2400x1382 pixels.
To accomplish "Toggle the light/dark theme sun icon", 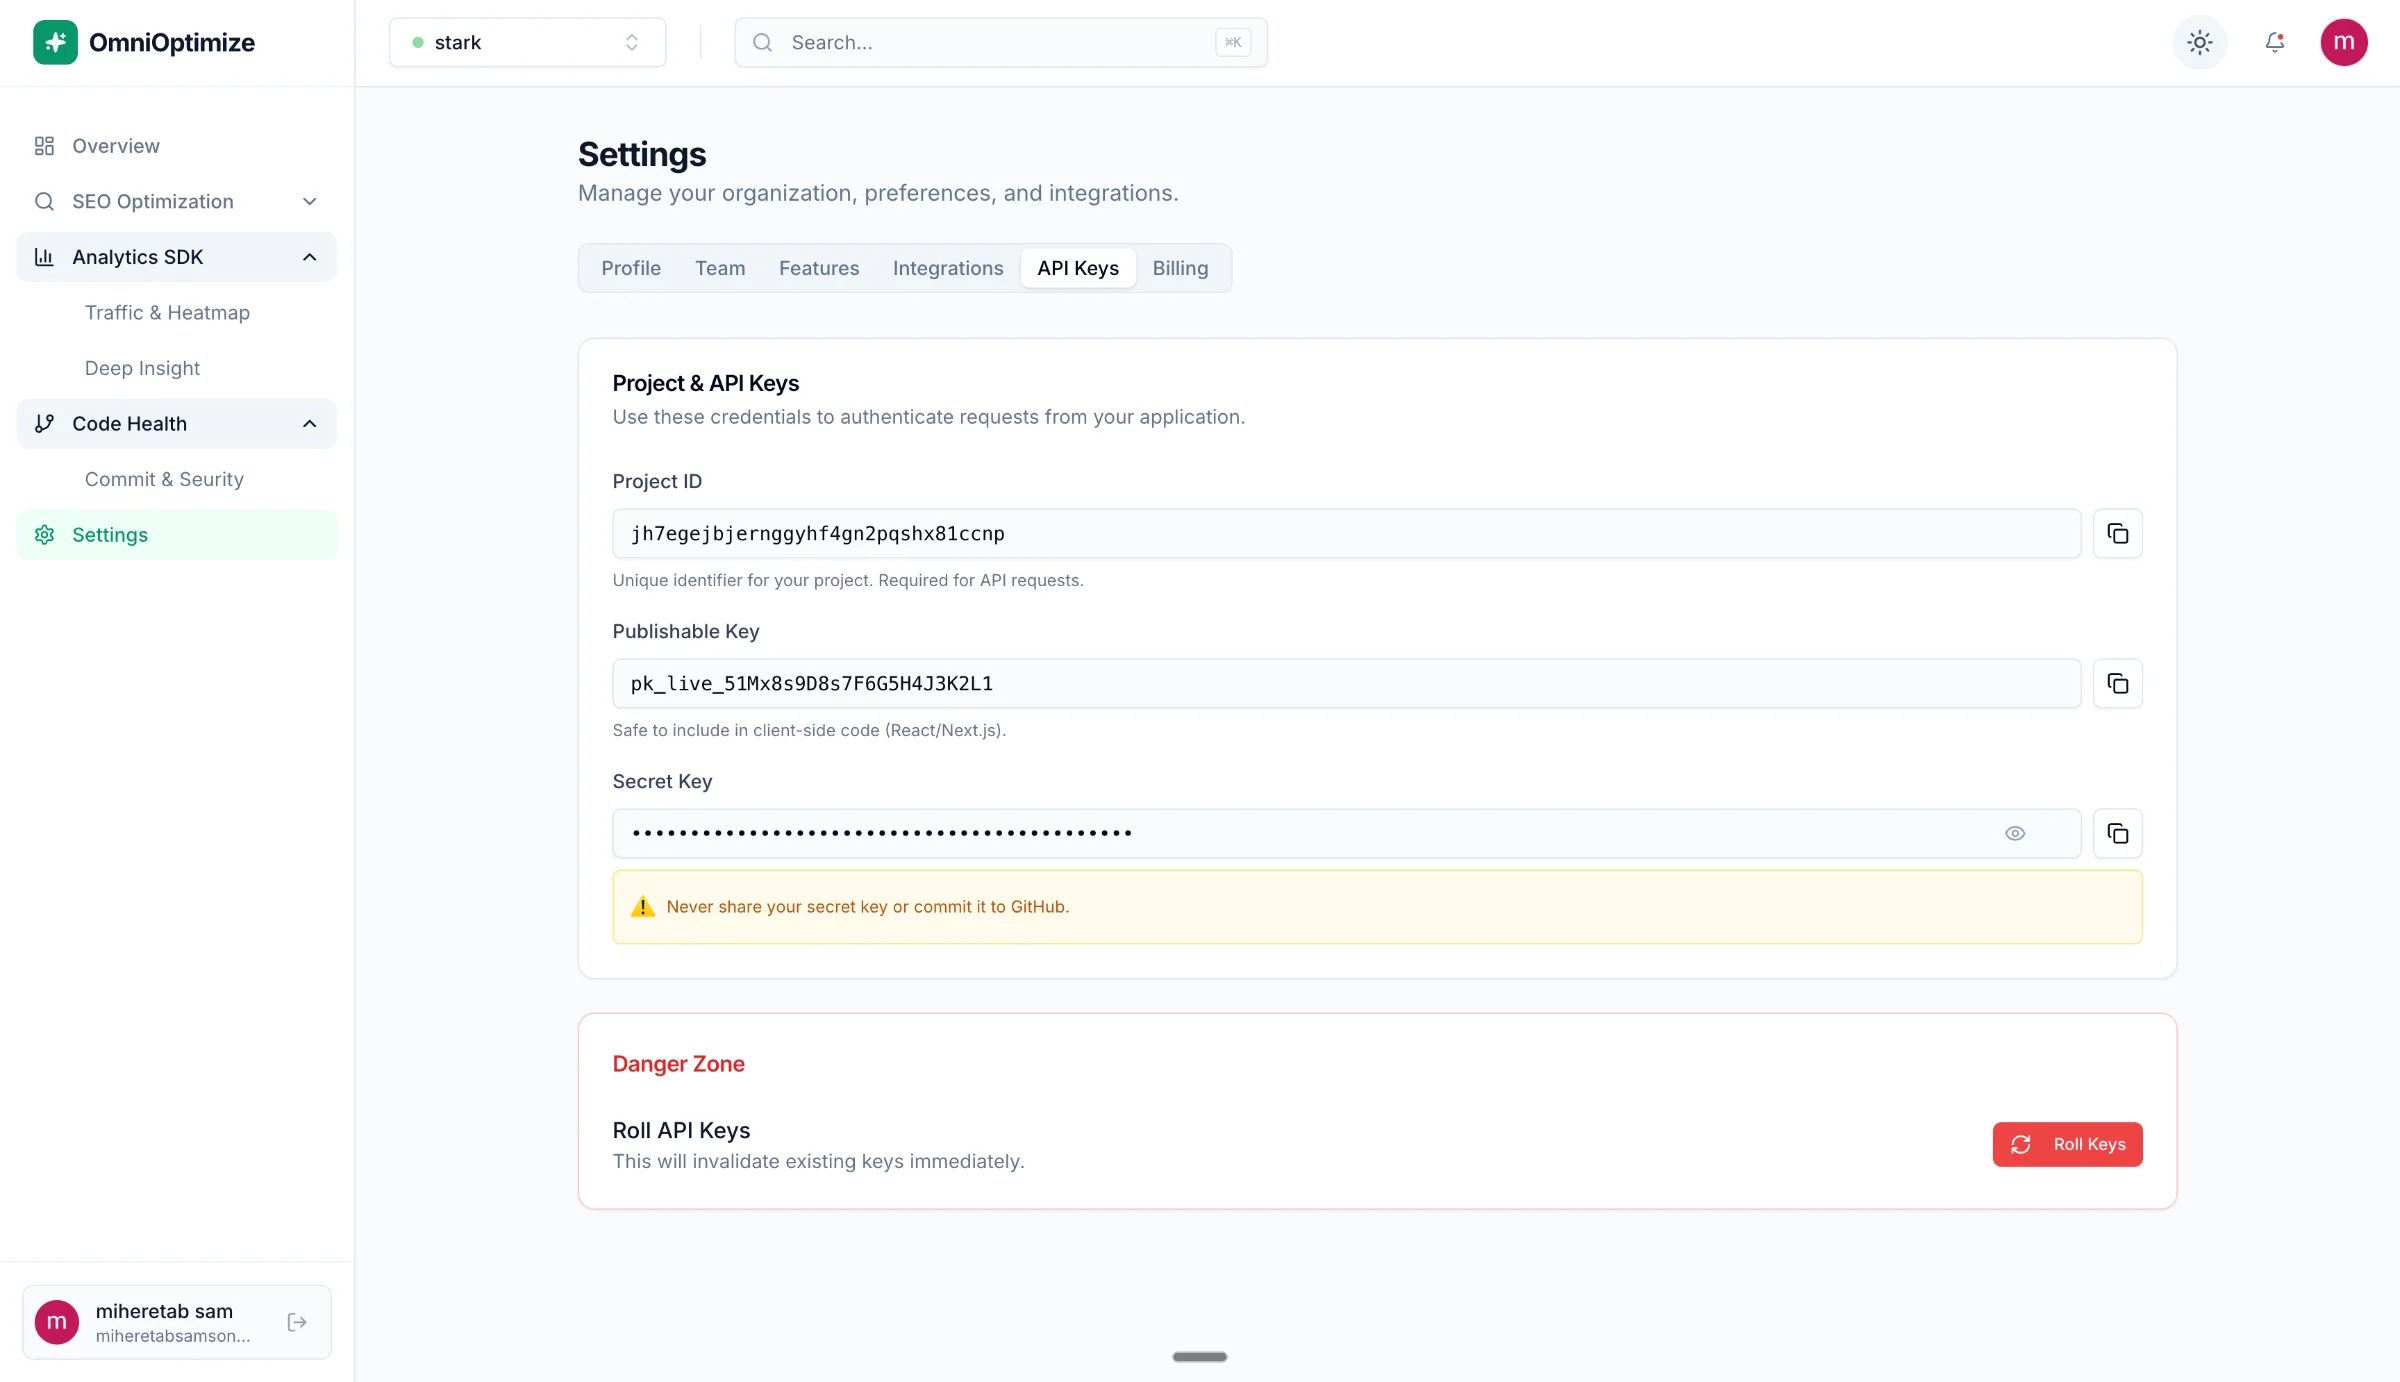I will [x=2199, y=42].
